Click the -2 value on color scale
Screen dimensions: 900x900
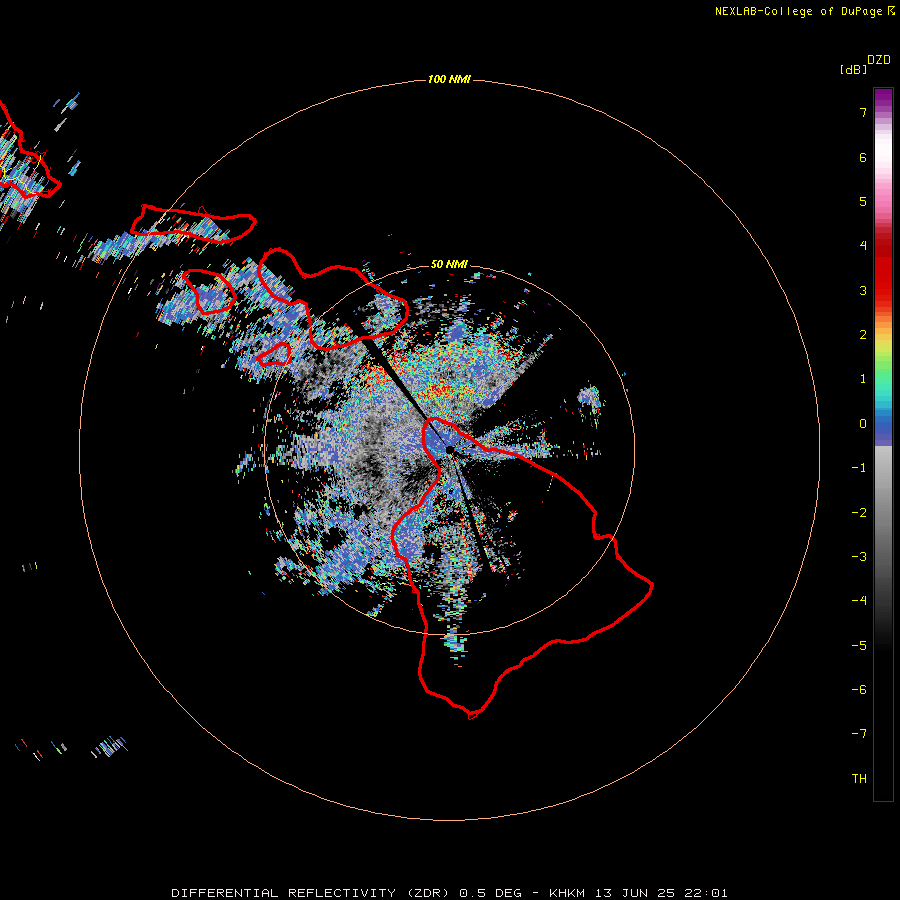click(859, 513)
